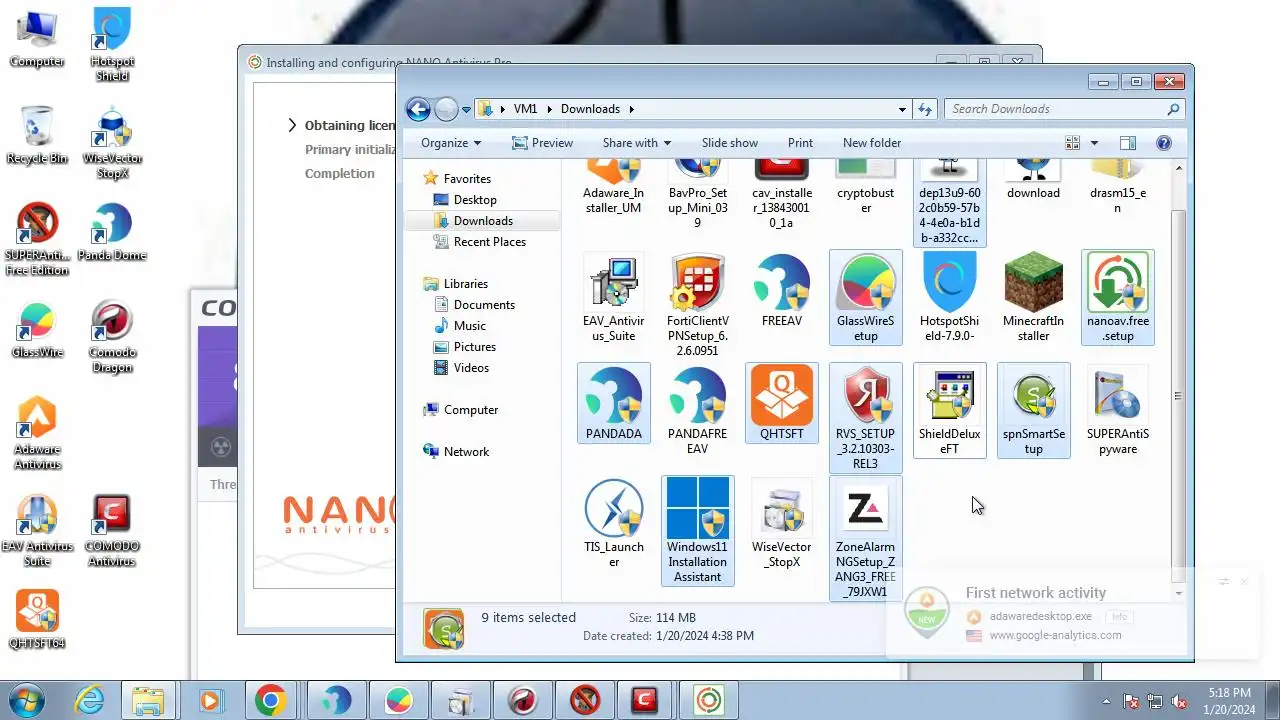Open the Share with dropdown

637,143
